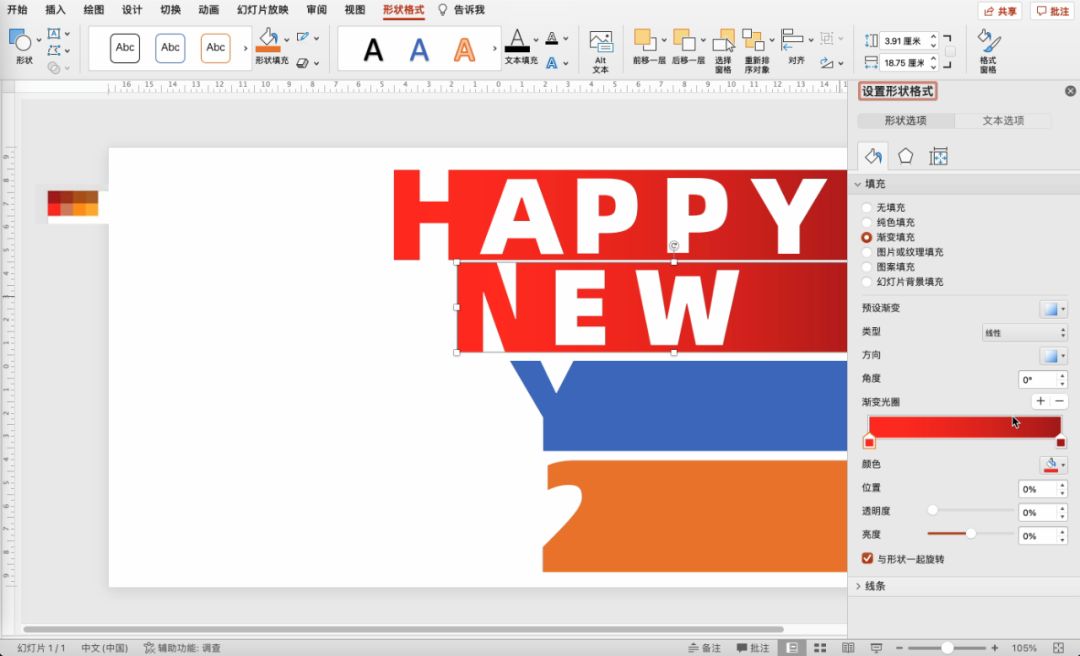Switch to reading view icon

pos(848,648)
